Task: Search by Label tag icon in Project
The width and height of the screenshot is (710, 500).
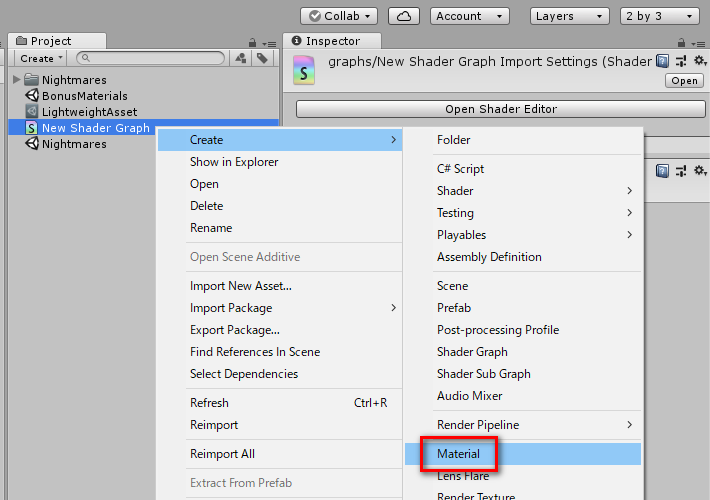Action: (x=262, y=58)
